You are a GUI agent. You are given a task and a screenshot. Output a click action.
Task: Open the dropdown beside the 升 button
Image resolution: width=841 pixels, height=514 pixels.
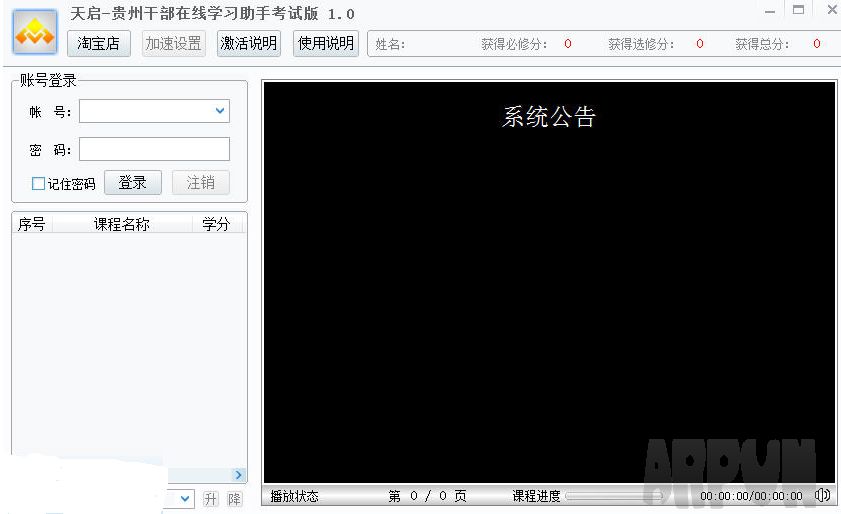coord(185,498)
